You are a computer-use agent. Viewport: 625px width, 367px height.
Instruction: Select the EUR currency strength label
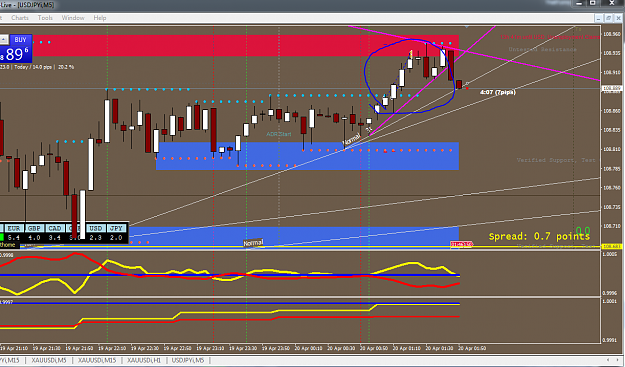point(14,228)
